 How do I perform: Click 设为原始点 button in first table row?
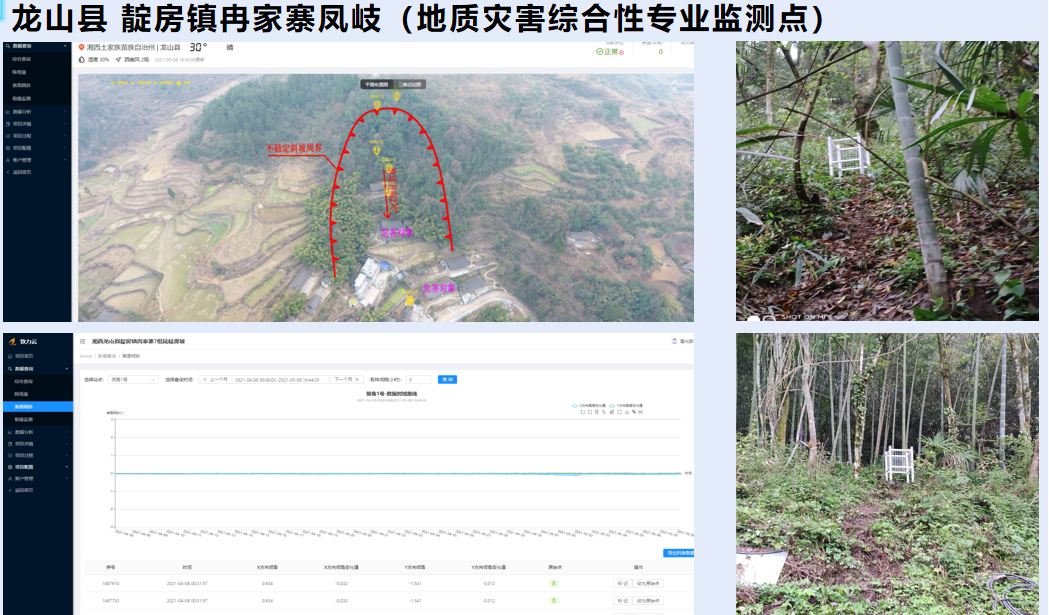[649, 583]
